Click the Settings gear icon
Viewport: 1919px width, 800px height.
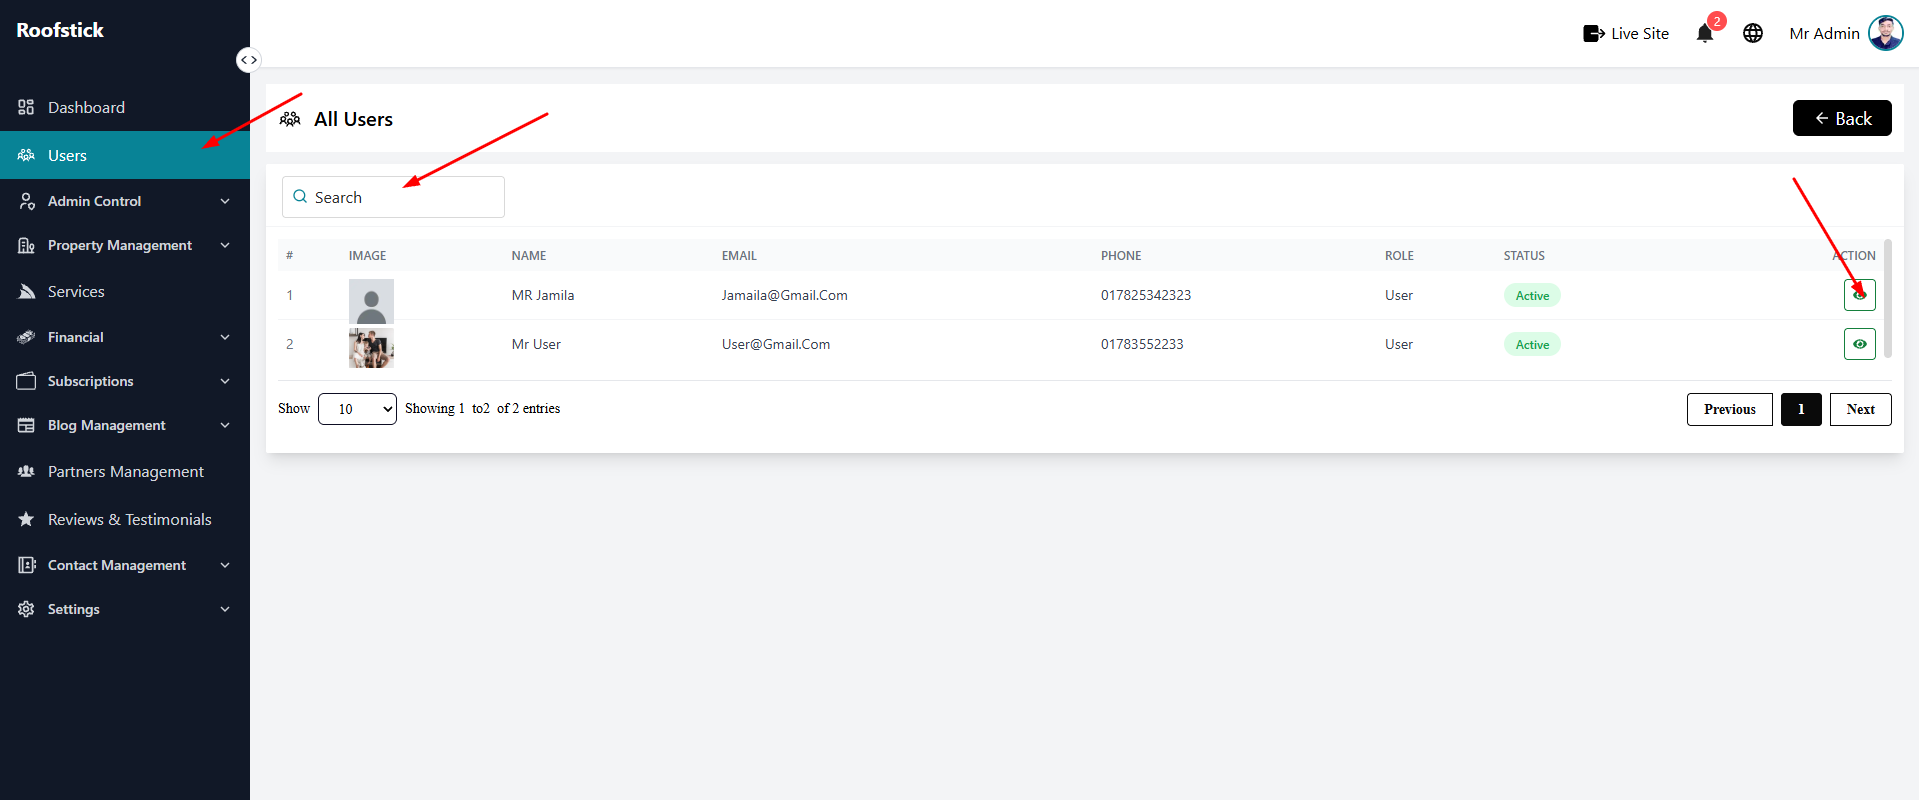(26, 609)
